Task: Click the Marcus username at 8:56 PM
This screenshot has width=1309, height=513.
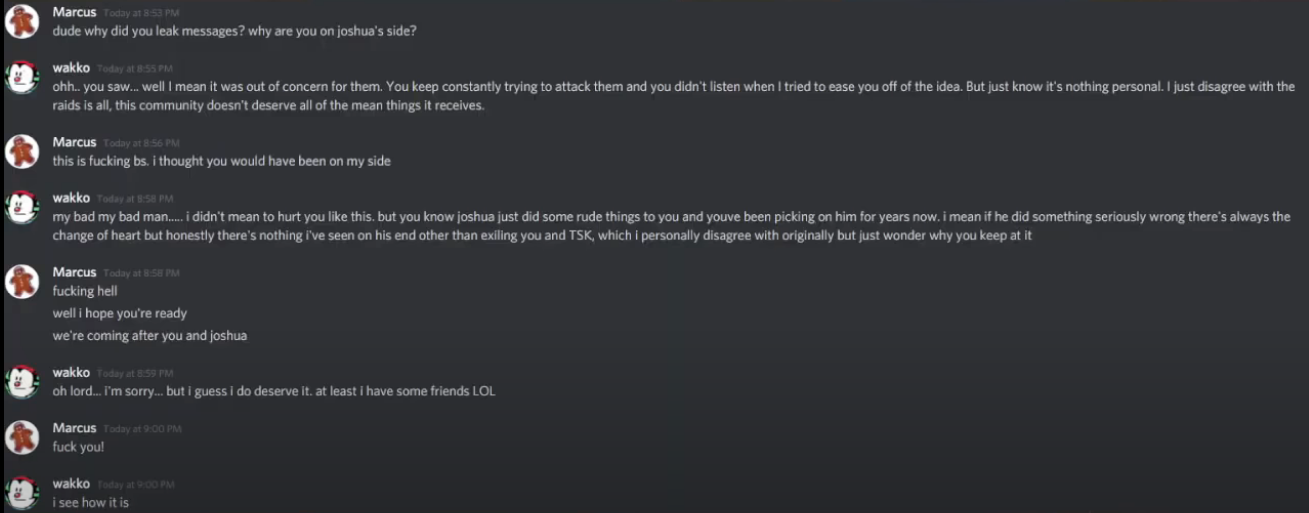Action: pyautogui.click(x=74, y=142)
